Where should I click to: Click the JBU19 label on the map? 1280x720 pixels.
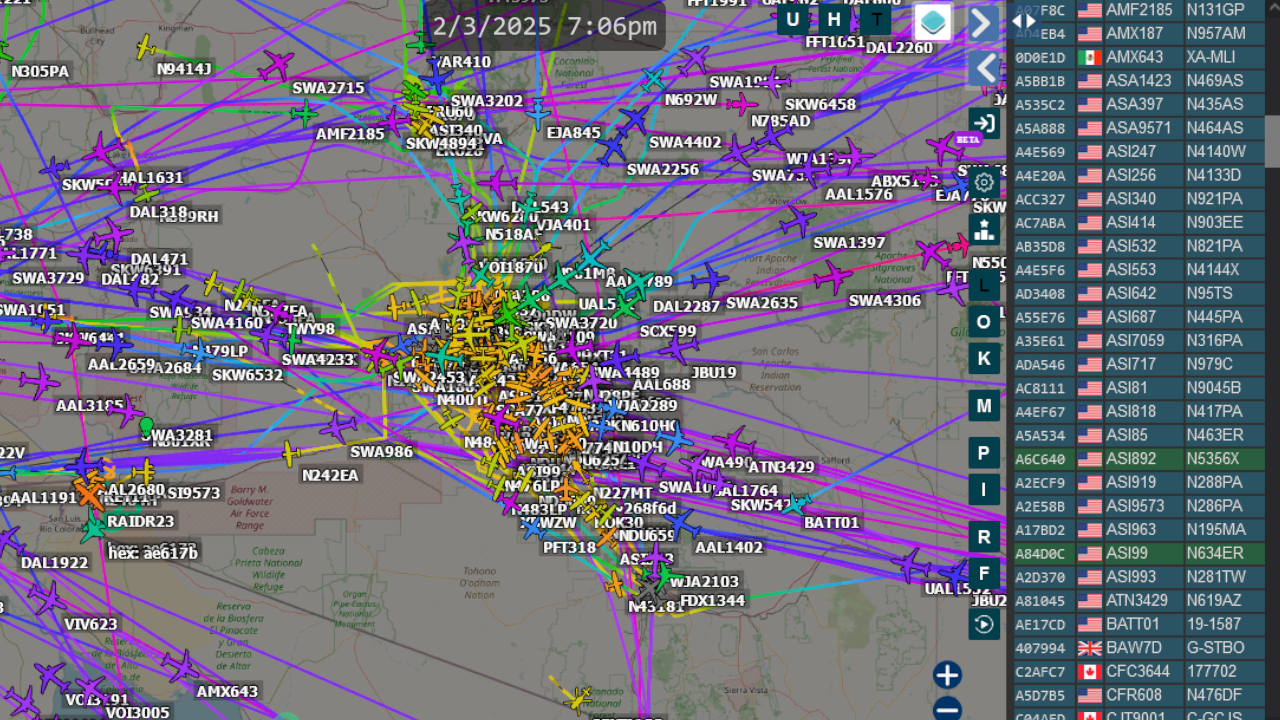714,373
